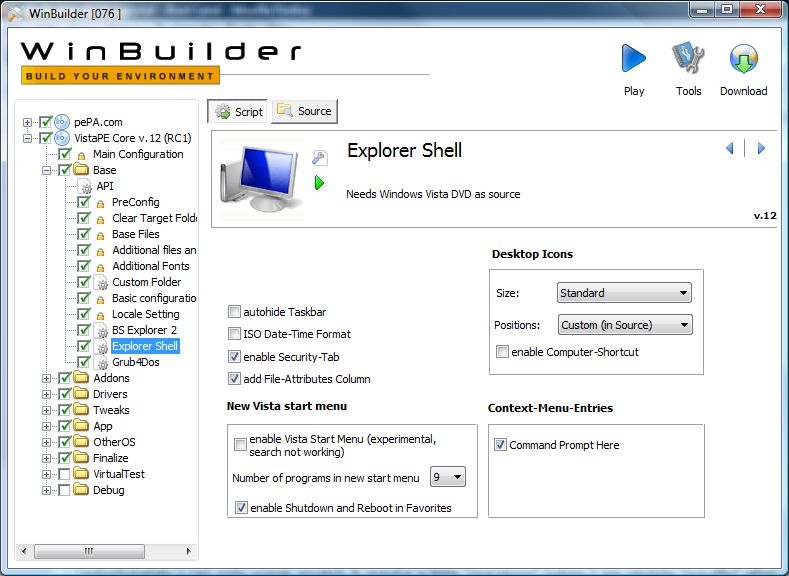The image size is (789, 576).
Task: Enable Vista Start Menu experimental checkbox
Action: tap(241, 445)
